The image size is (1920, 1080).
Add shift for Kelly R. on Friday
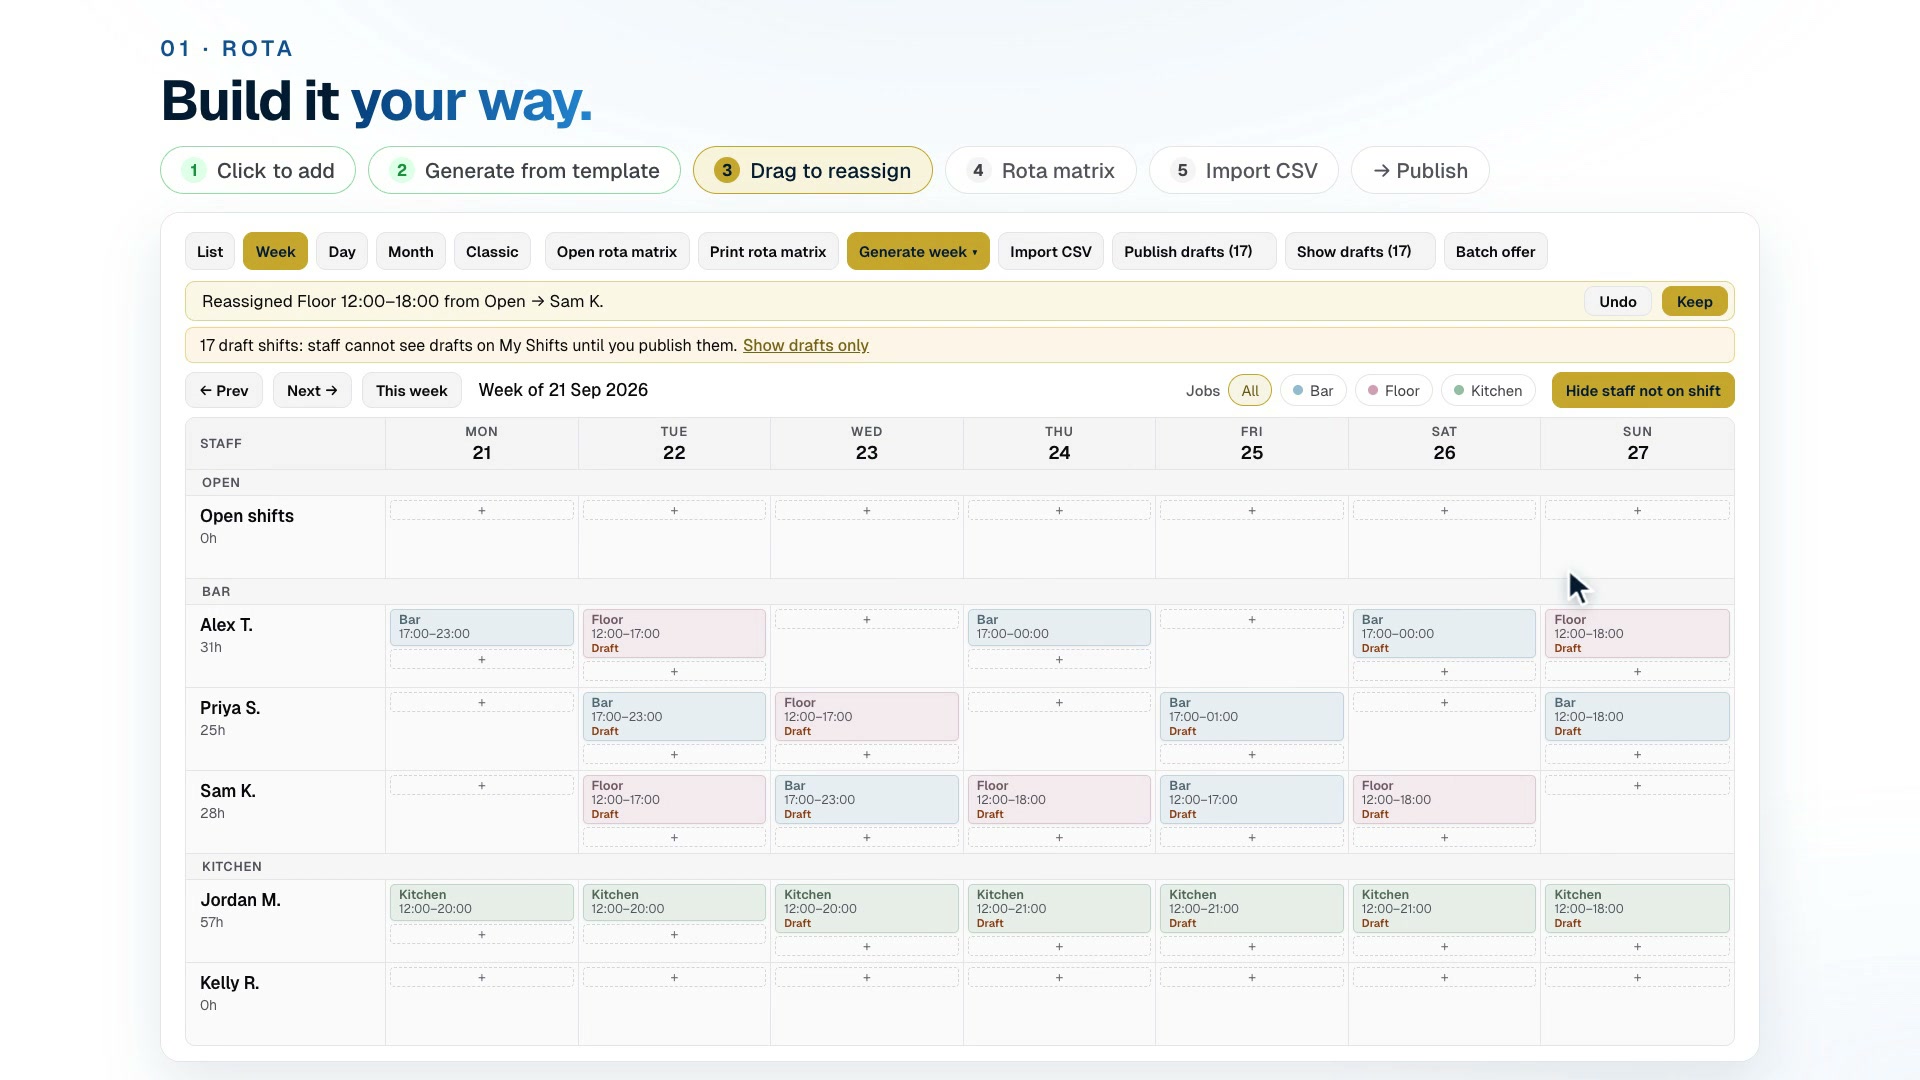pos(1251,978)
